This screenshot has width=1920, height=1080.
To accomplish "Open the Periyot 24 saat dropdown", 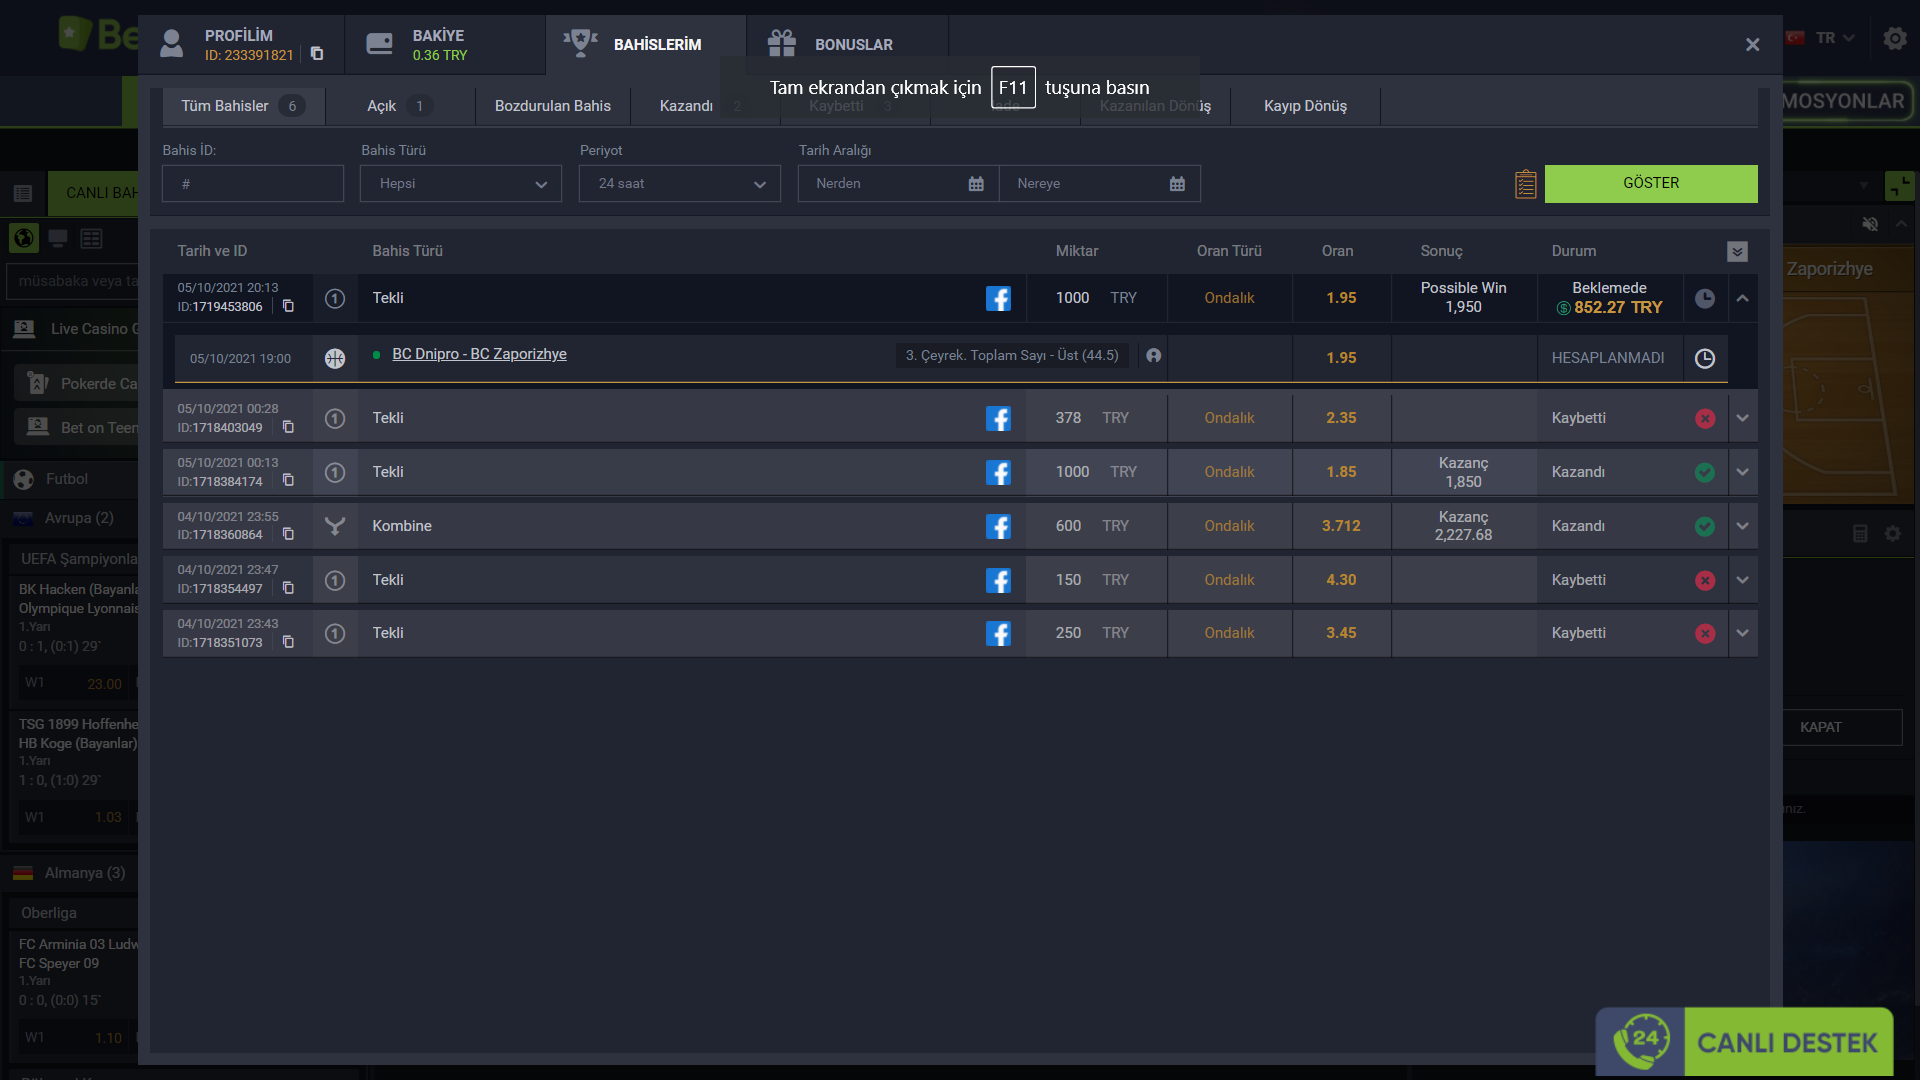I will coord(680,184).
